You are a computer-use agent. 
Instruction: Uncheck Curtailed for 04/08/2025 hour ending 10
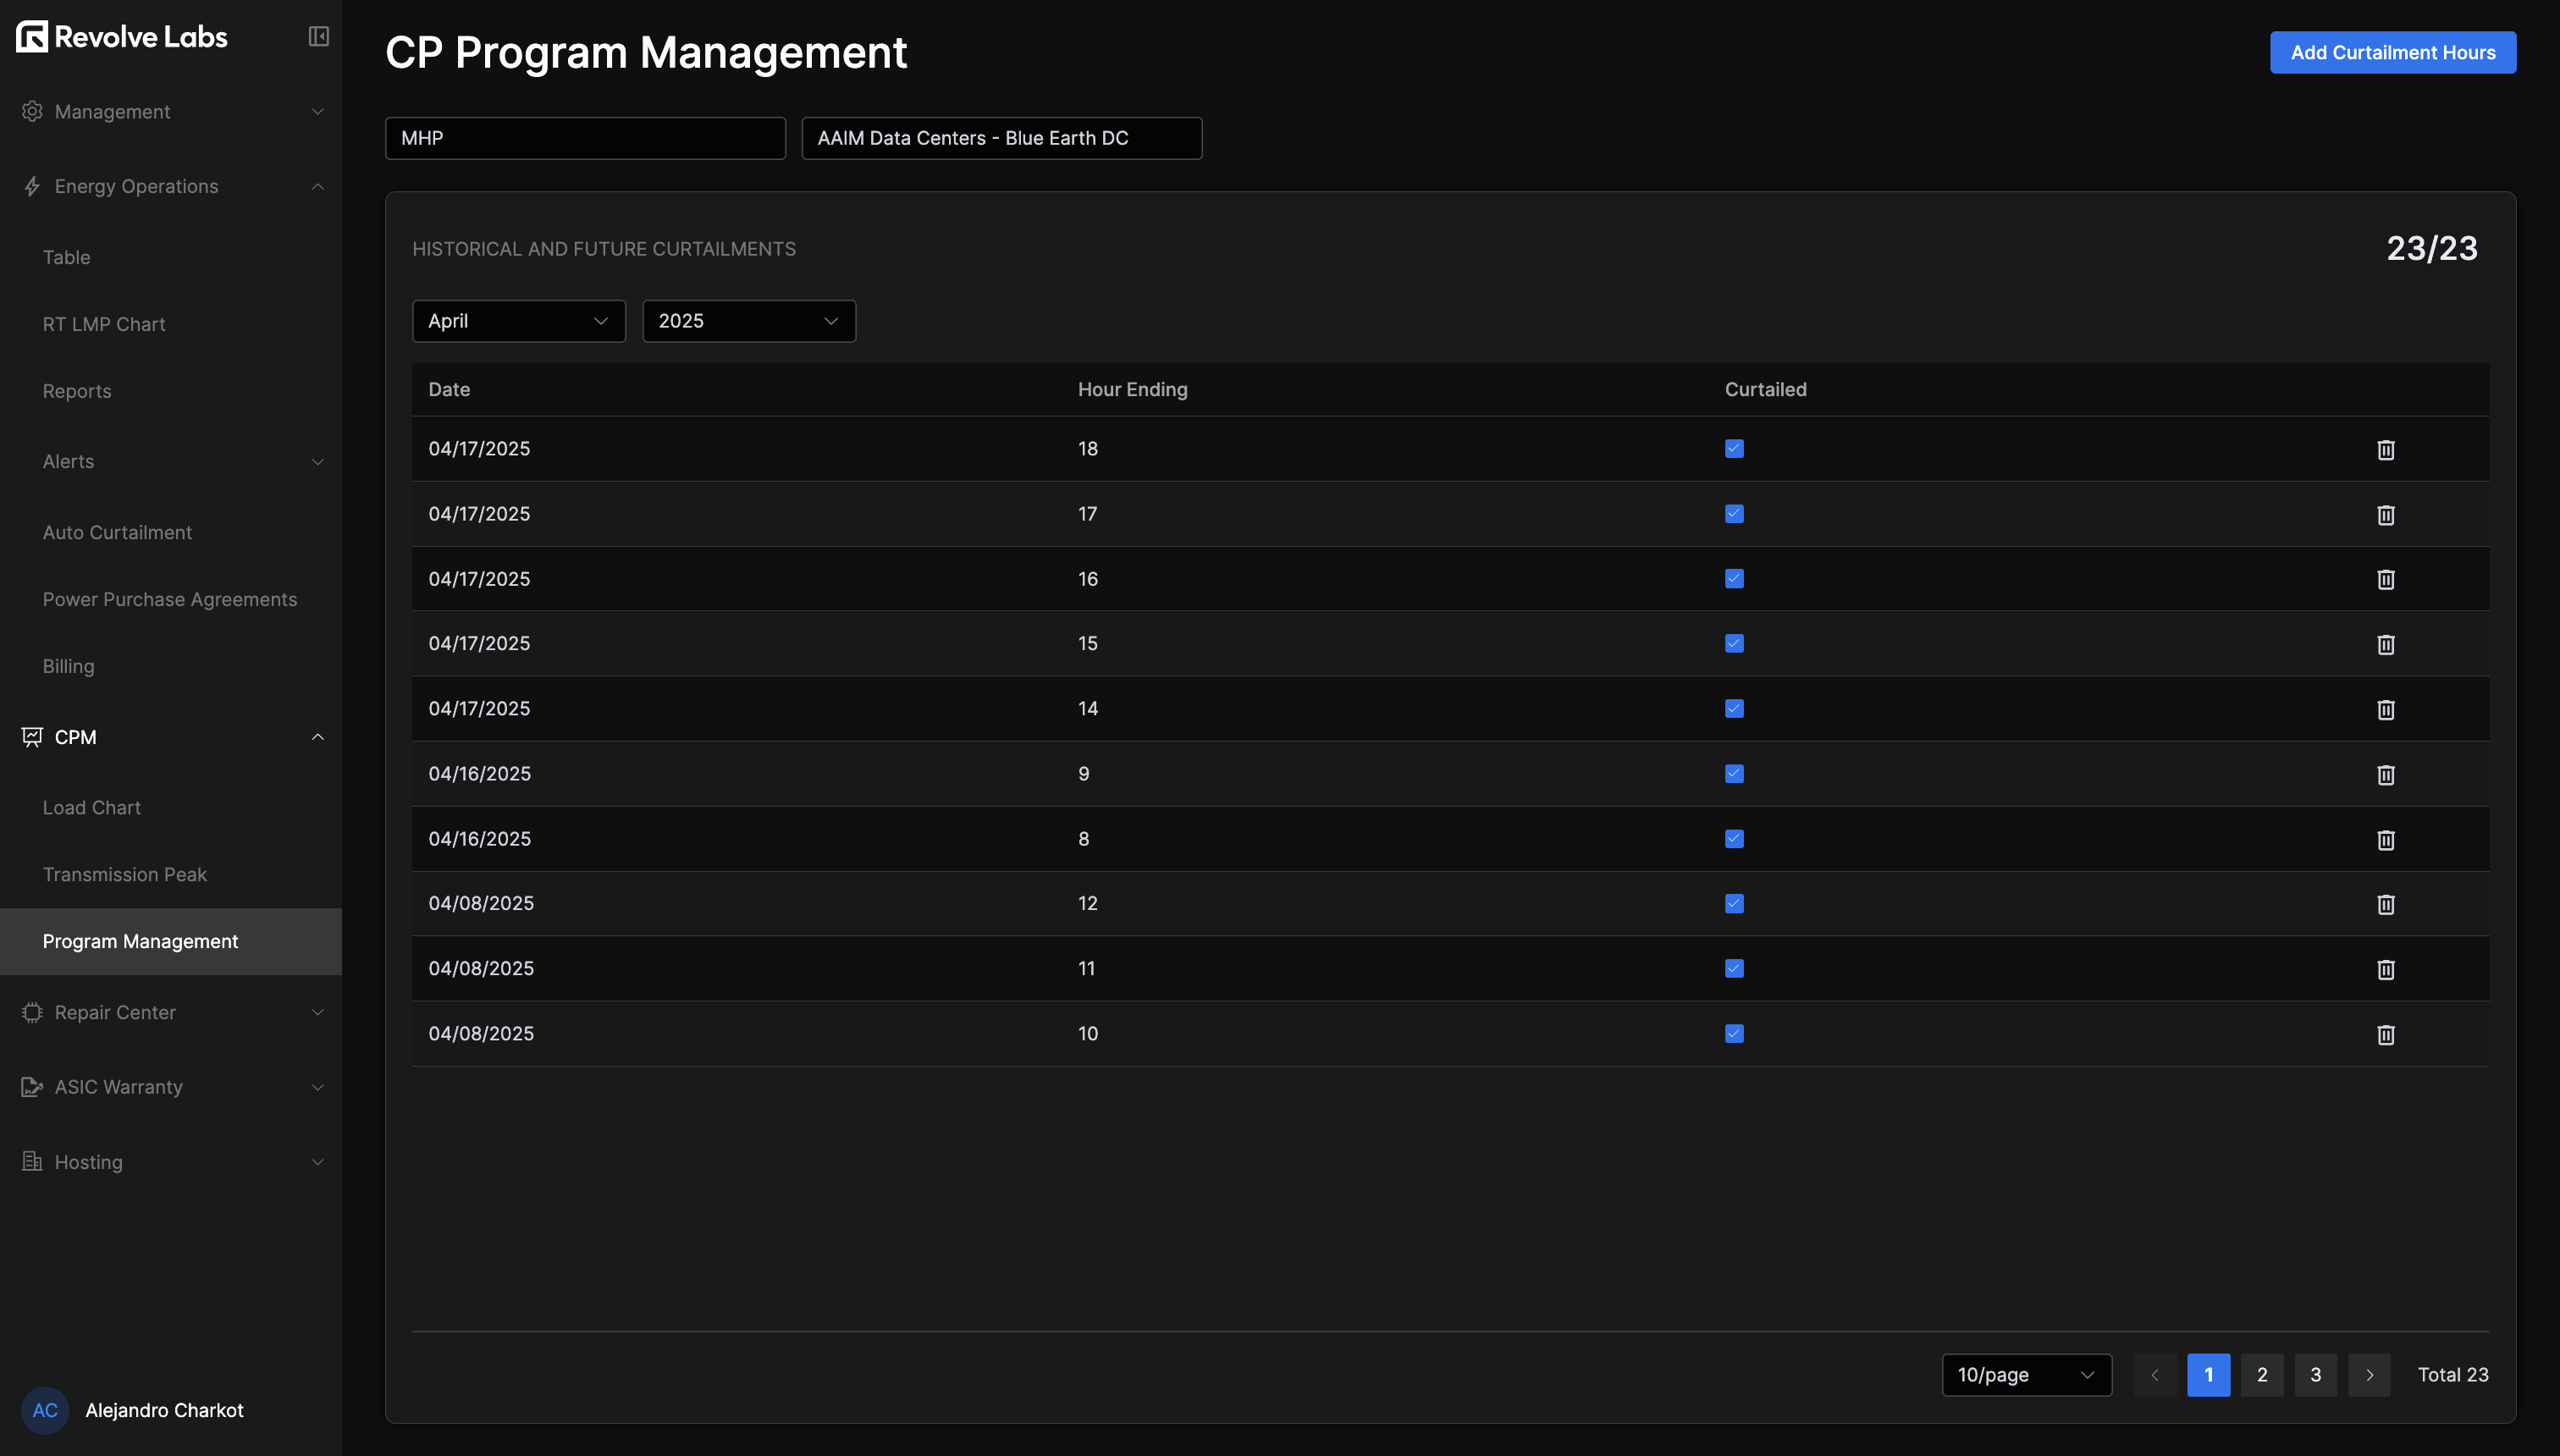(x=1734, y=1033)
